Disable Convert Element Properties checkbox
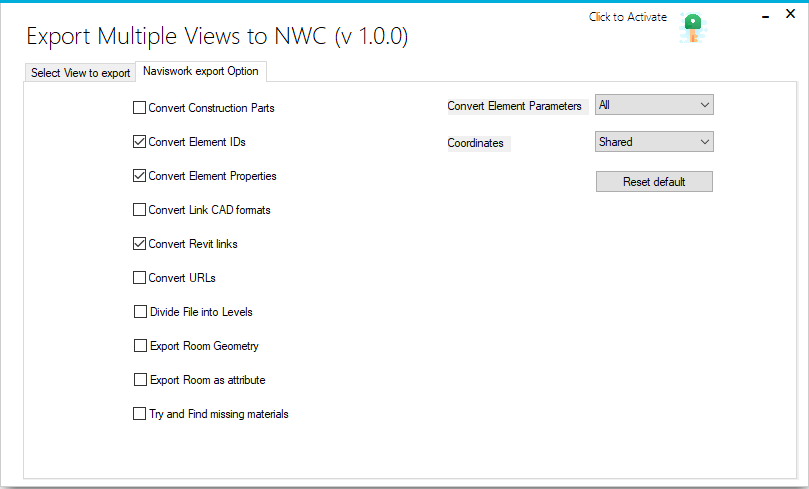This screenshot has width=809, height=489. pyautogui.click(x=139, y=176)
